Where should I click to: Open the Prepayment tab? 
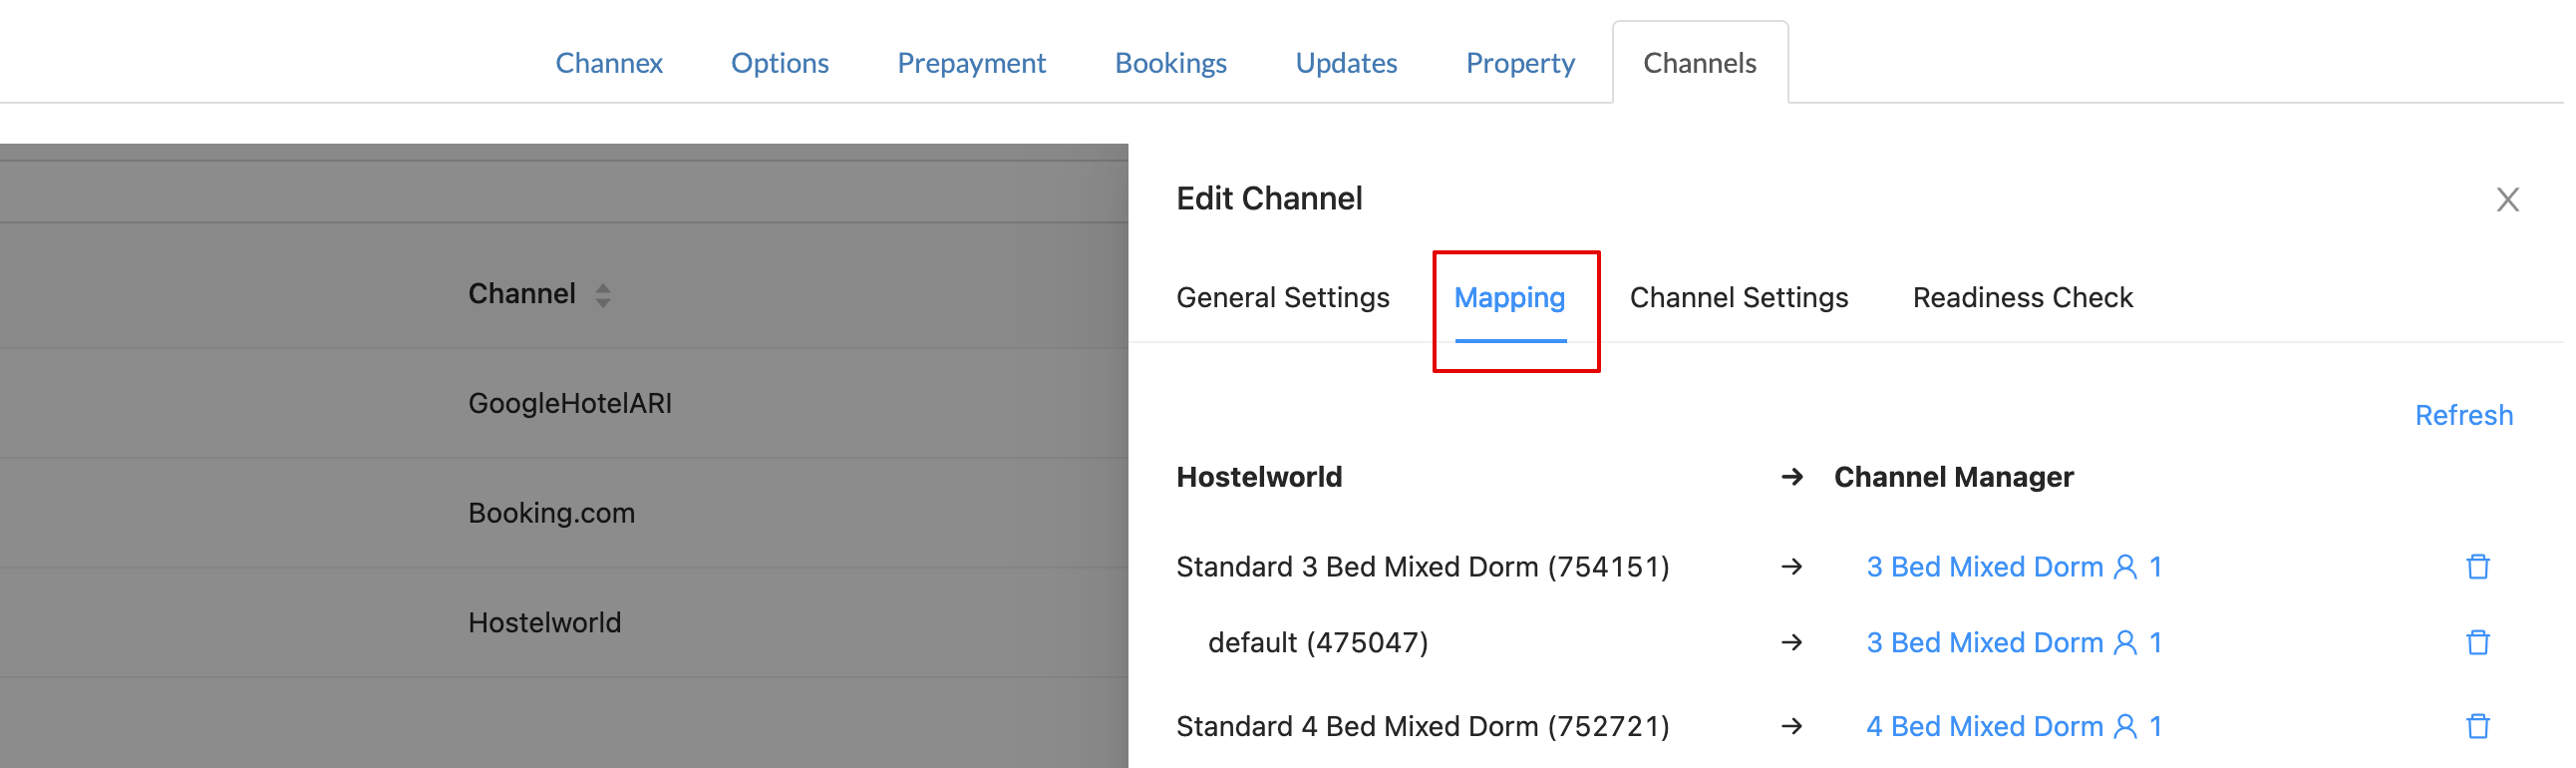pos(971,63)
